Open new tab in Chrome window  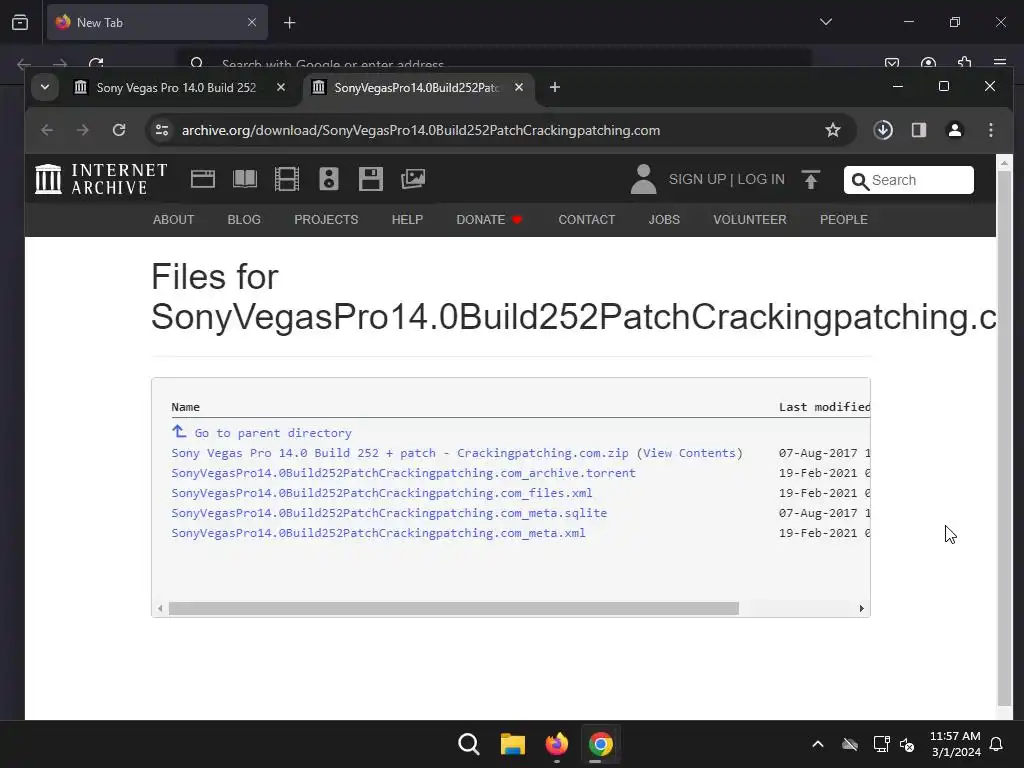tap(554, 87)
